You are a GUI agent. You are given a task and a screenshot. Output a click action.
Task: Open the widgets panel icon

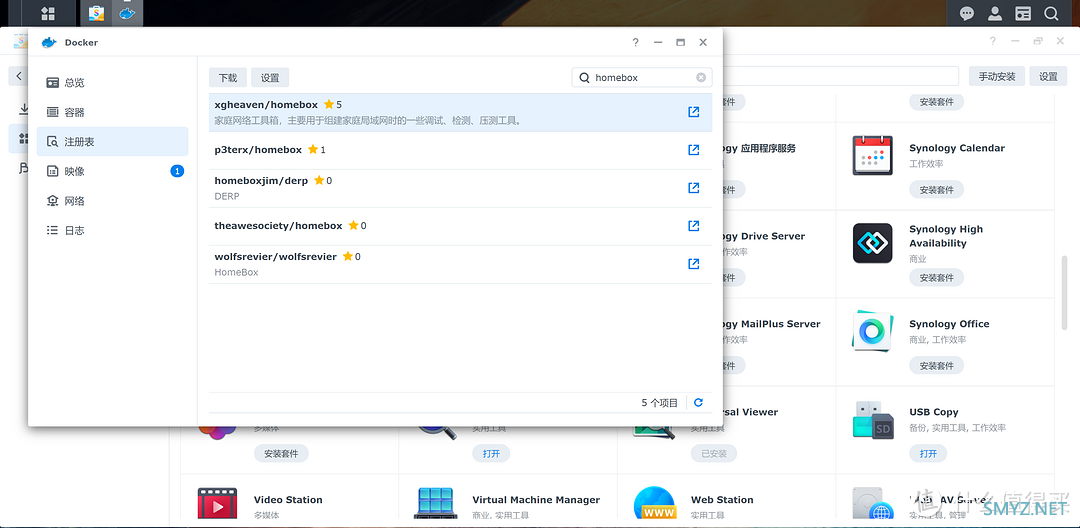click(1025, 13)
